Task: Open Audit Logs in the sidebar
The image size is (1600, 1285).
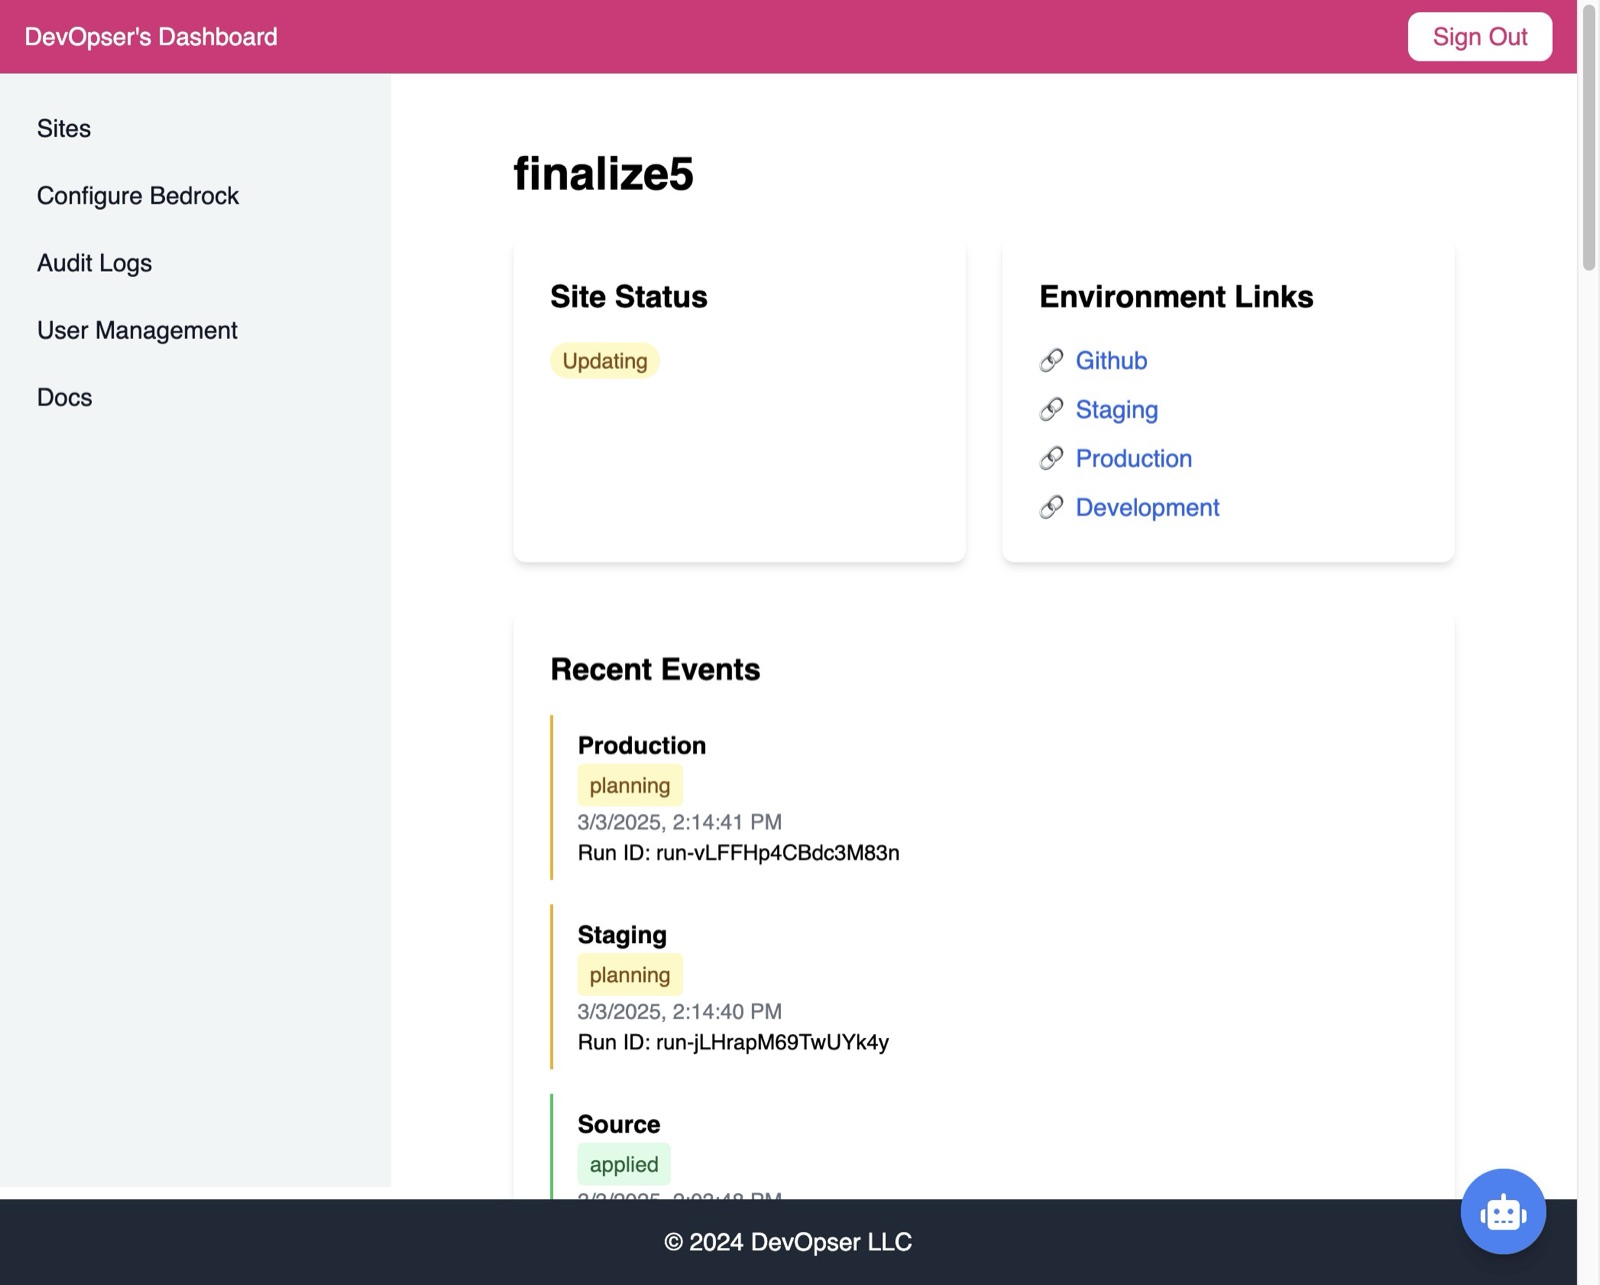Action: pyautogui.click(x=94, y=262)
